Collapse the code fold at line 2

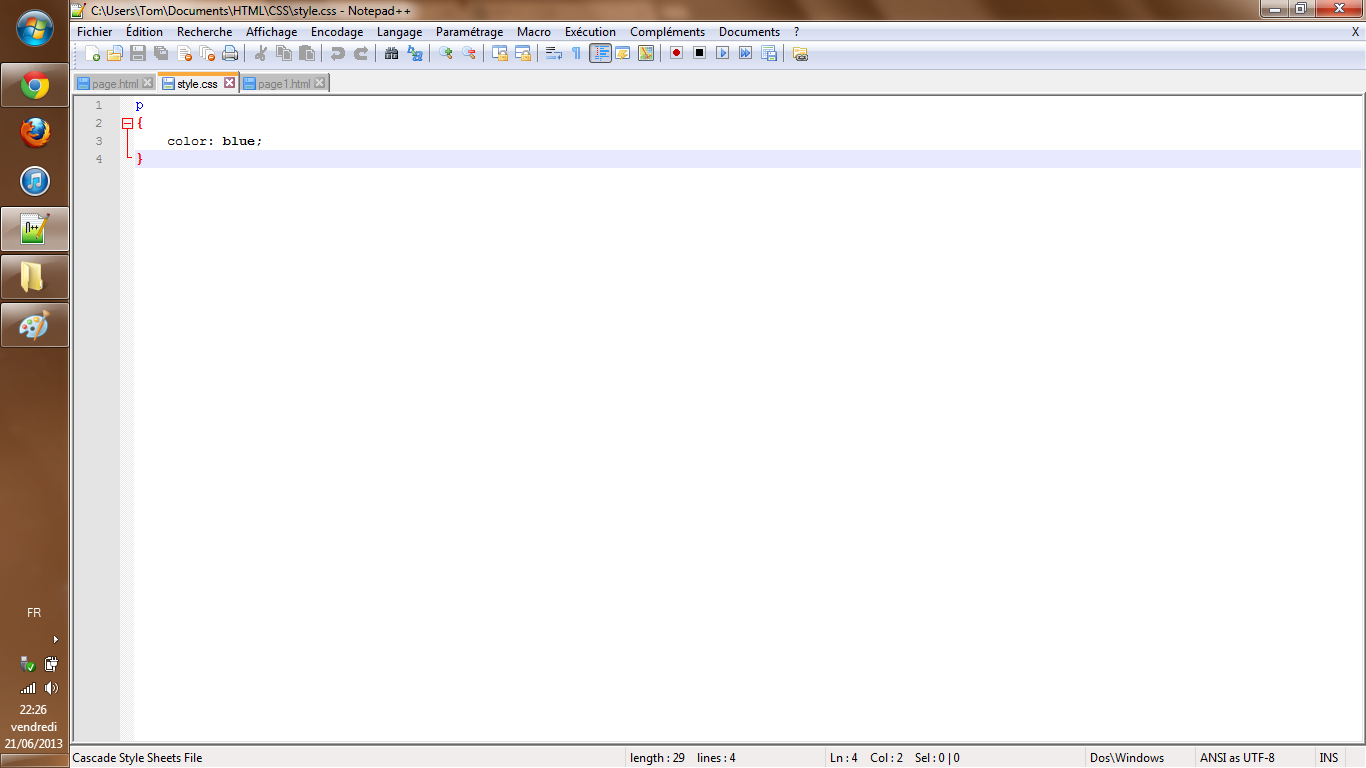(x=127, y=123)
